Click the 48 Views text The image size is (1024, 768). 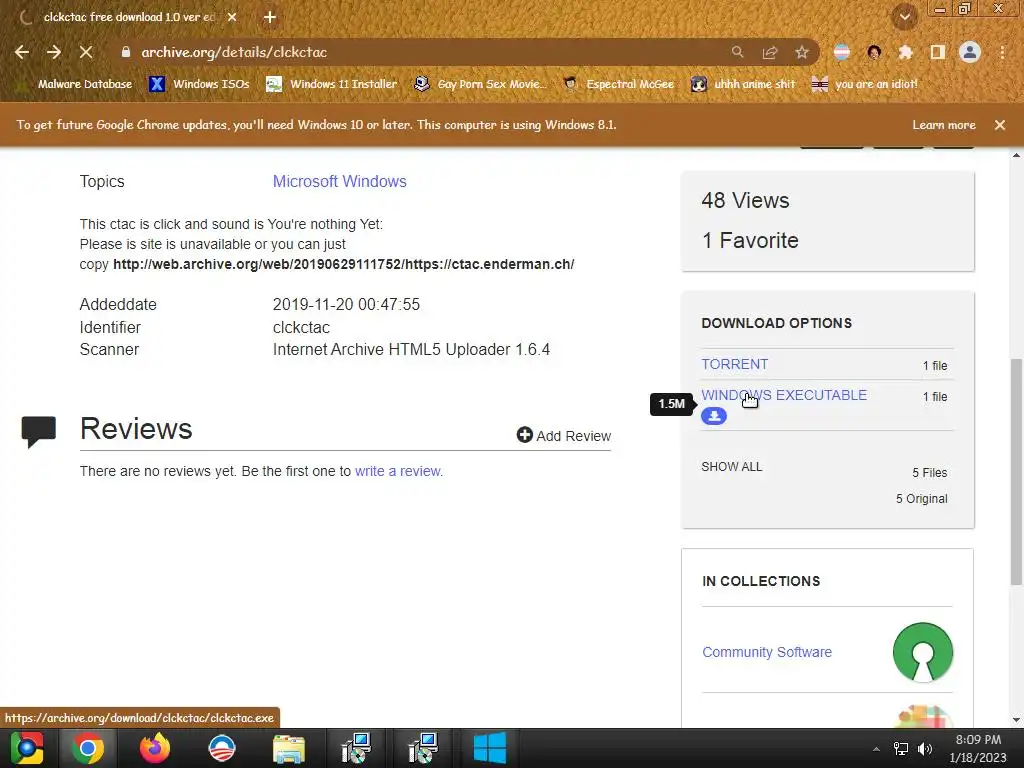(x=745, y=200)
